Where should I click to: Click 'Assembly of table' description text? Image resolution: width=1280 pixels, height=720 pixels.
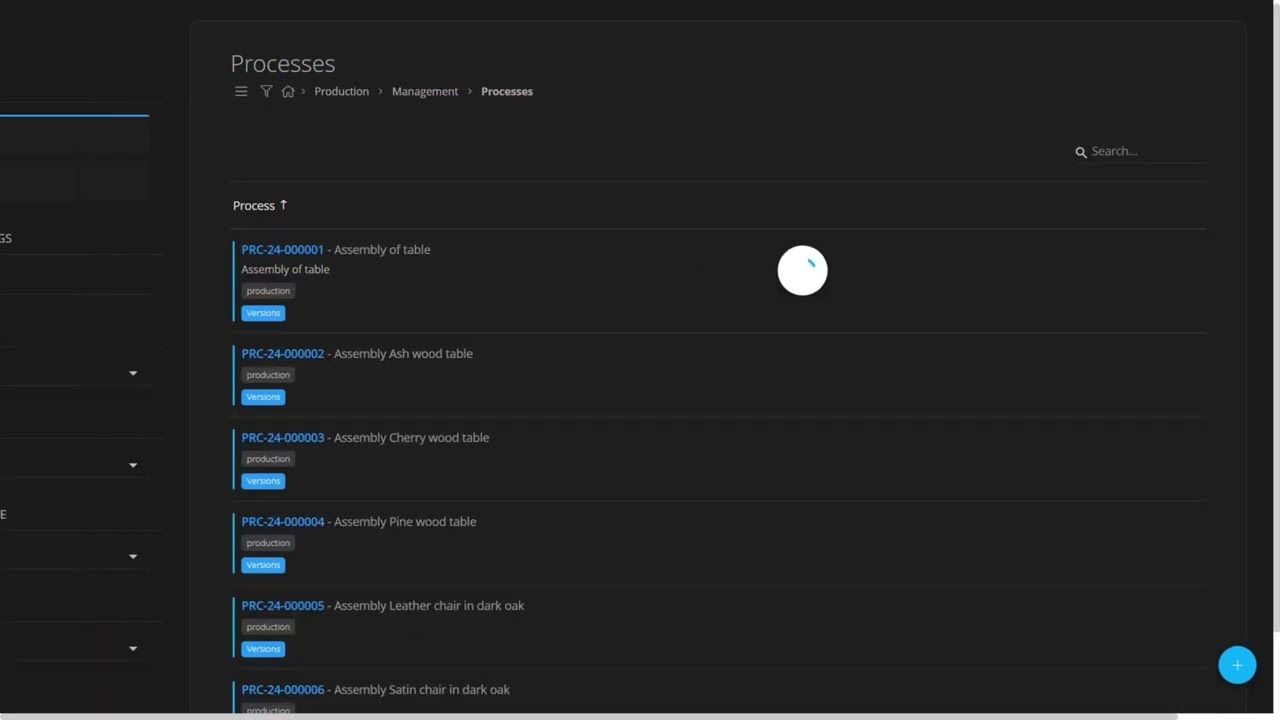coord(285,269)
